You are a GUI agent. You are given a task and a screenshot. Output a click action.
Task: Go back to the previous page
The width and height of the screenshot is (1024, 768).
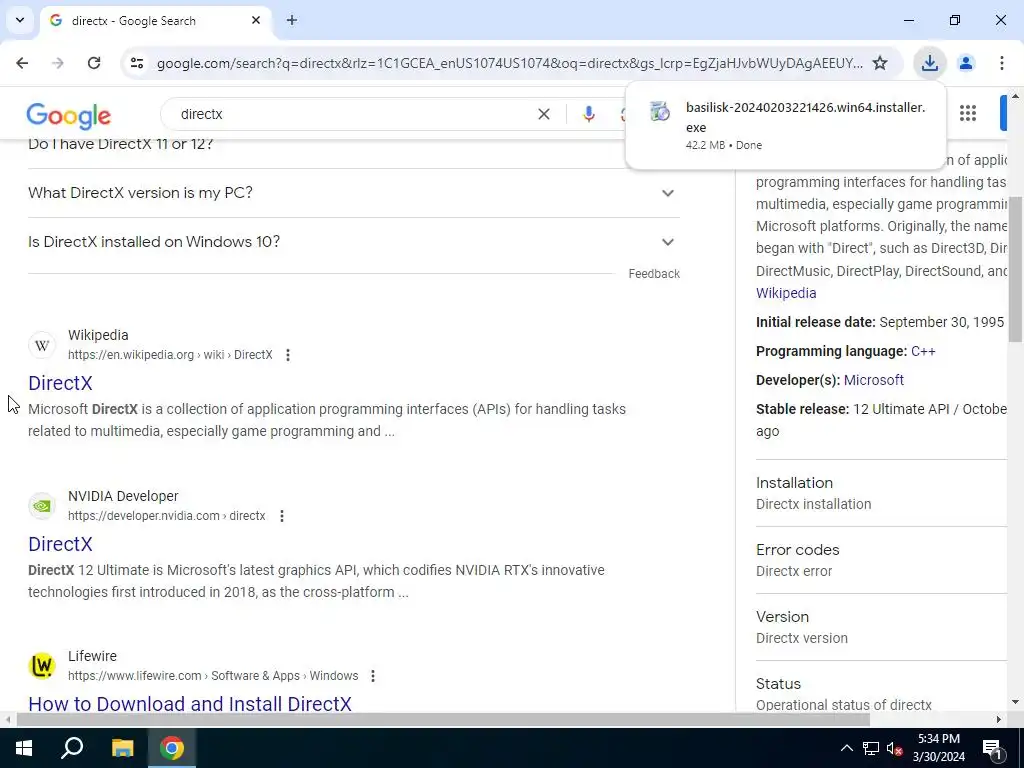(22, 63)
